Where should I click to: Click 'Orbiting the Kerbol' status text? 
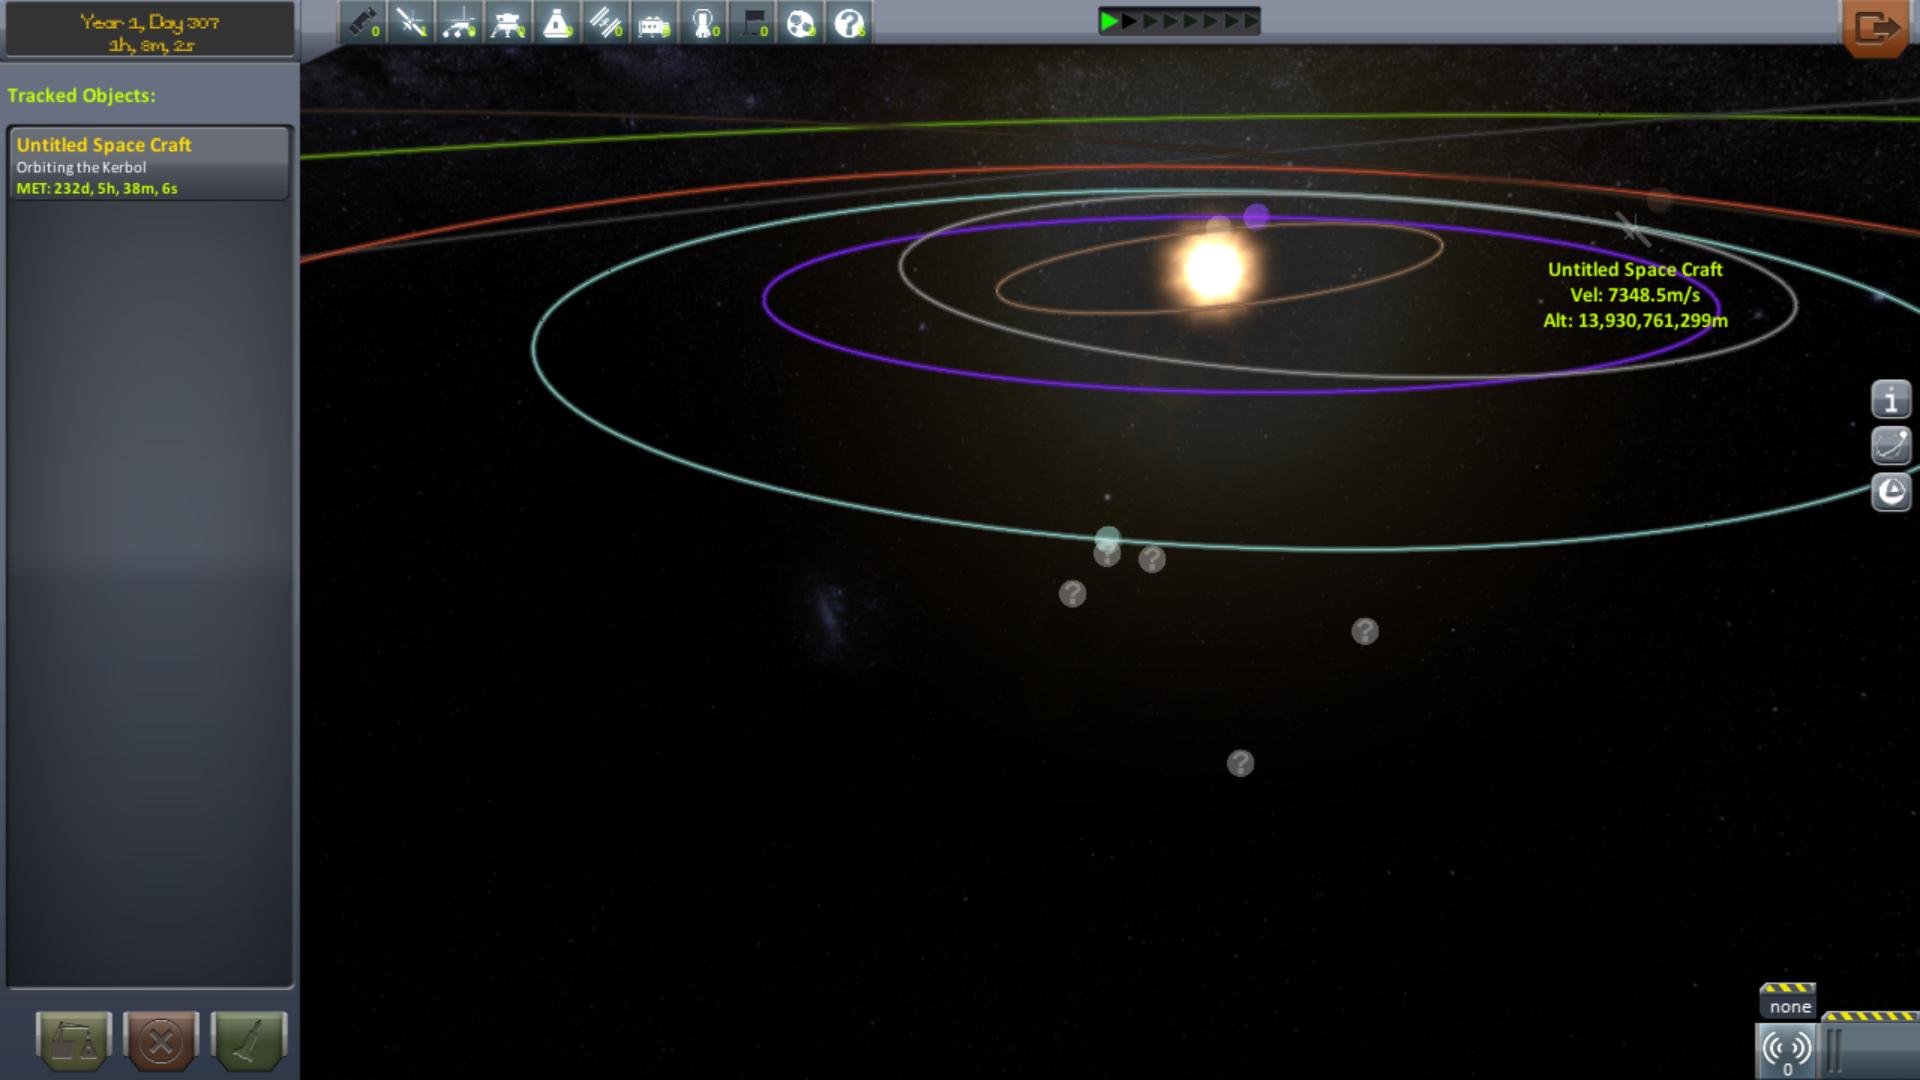click(x=81, y=167)
